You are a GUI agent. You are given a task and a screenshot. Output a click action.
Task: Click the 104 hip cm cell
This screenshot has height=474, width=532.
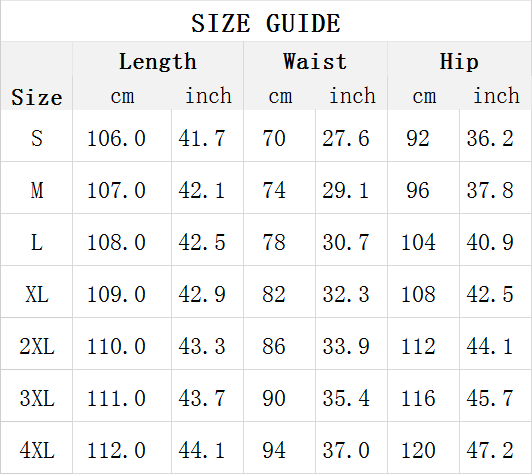(x=418, y=242)
